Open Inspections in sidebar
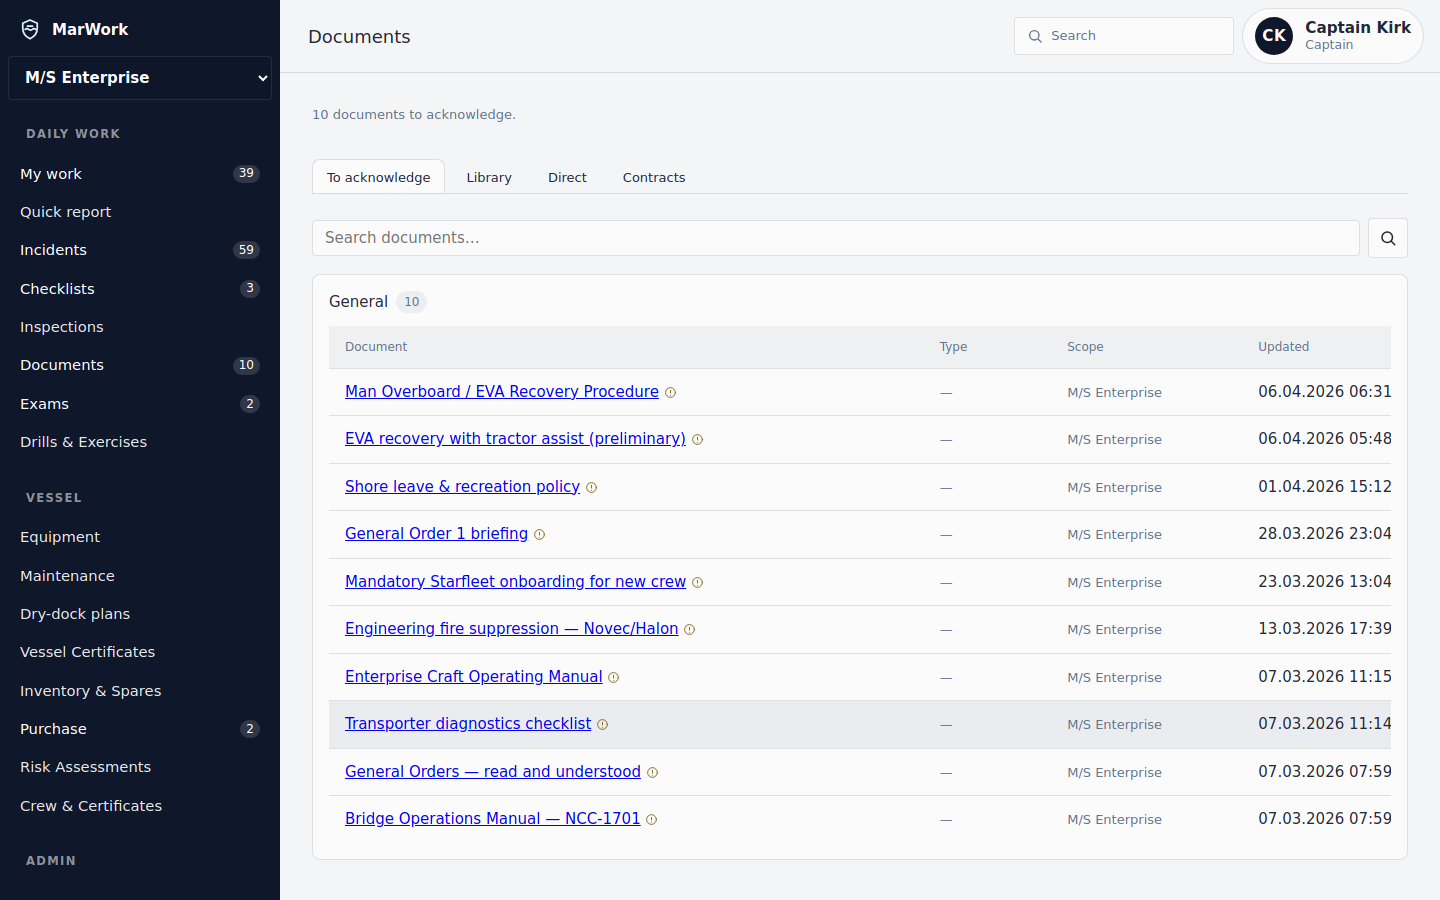Screen dimensions: 1440x900 click(x=140, y=327)
